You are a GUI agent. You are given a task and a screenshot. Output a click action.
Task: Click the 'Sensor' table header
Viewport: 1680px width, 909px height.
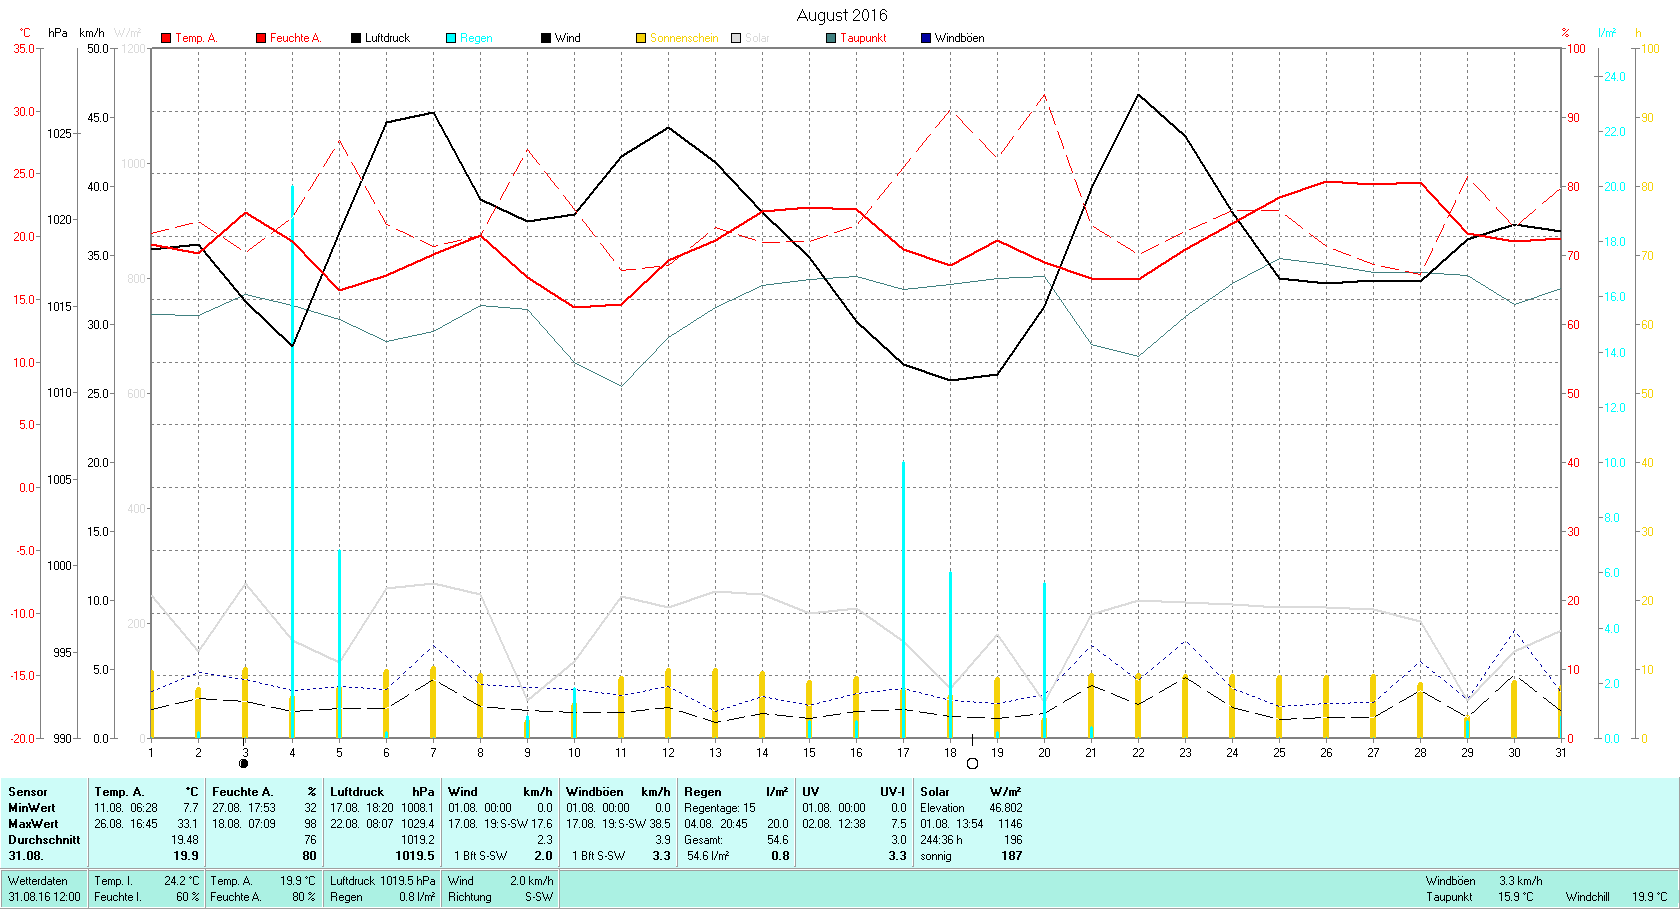pos(28,792)
